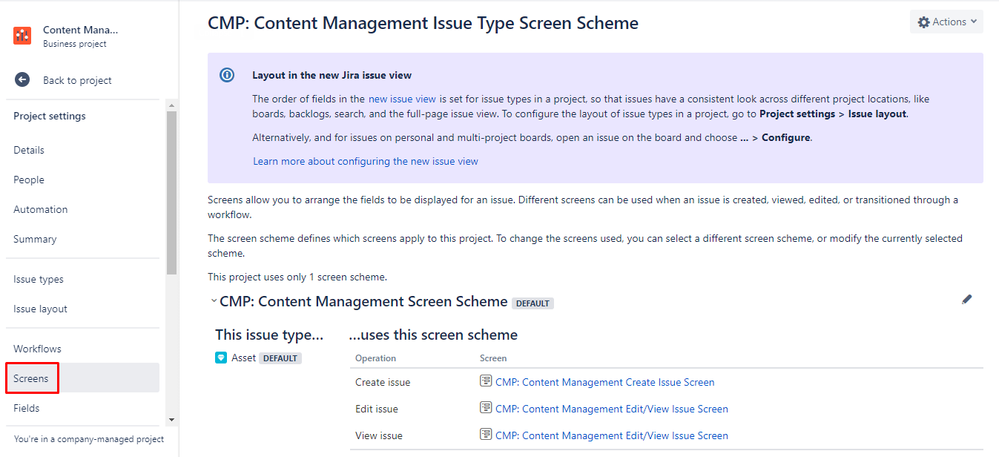Image resolution: width=999 pixels, height=457 pixels.
Task: Click Back to project link
Action: tap(77, 80)
